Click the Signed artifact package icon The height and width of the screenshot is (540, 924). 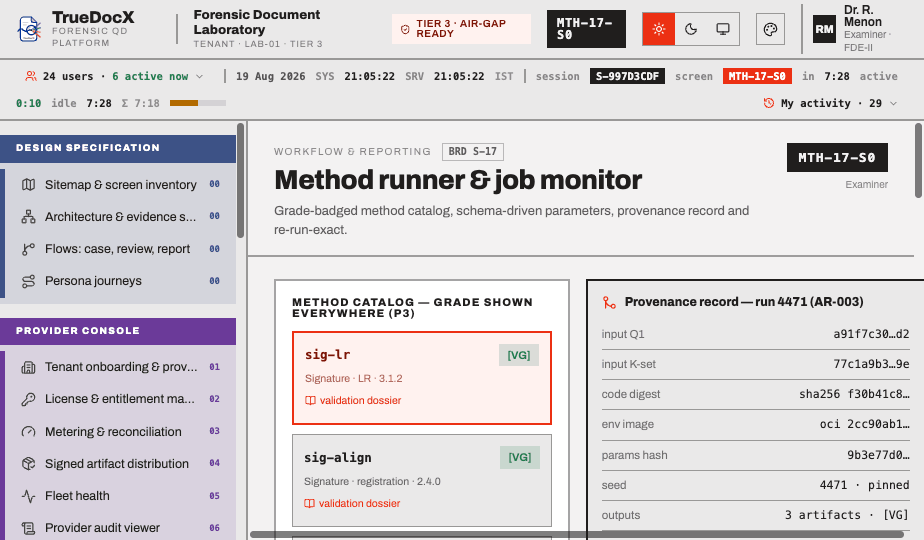click(28, 464)
